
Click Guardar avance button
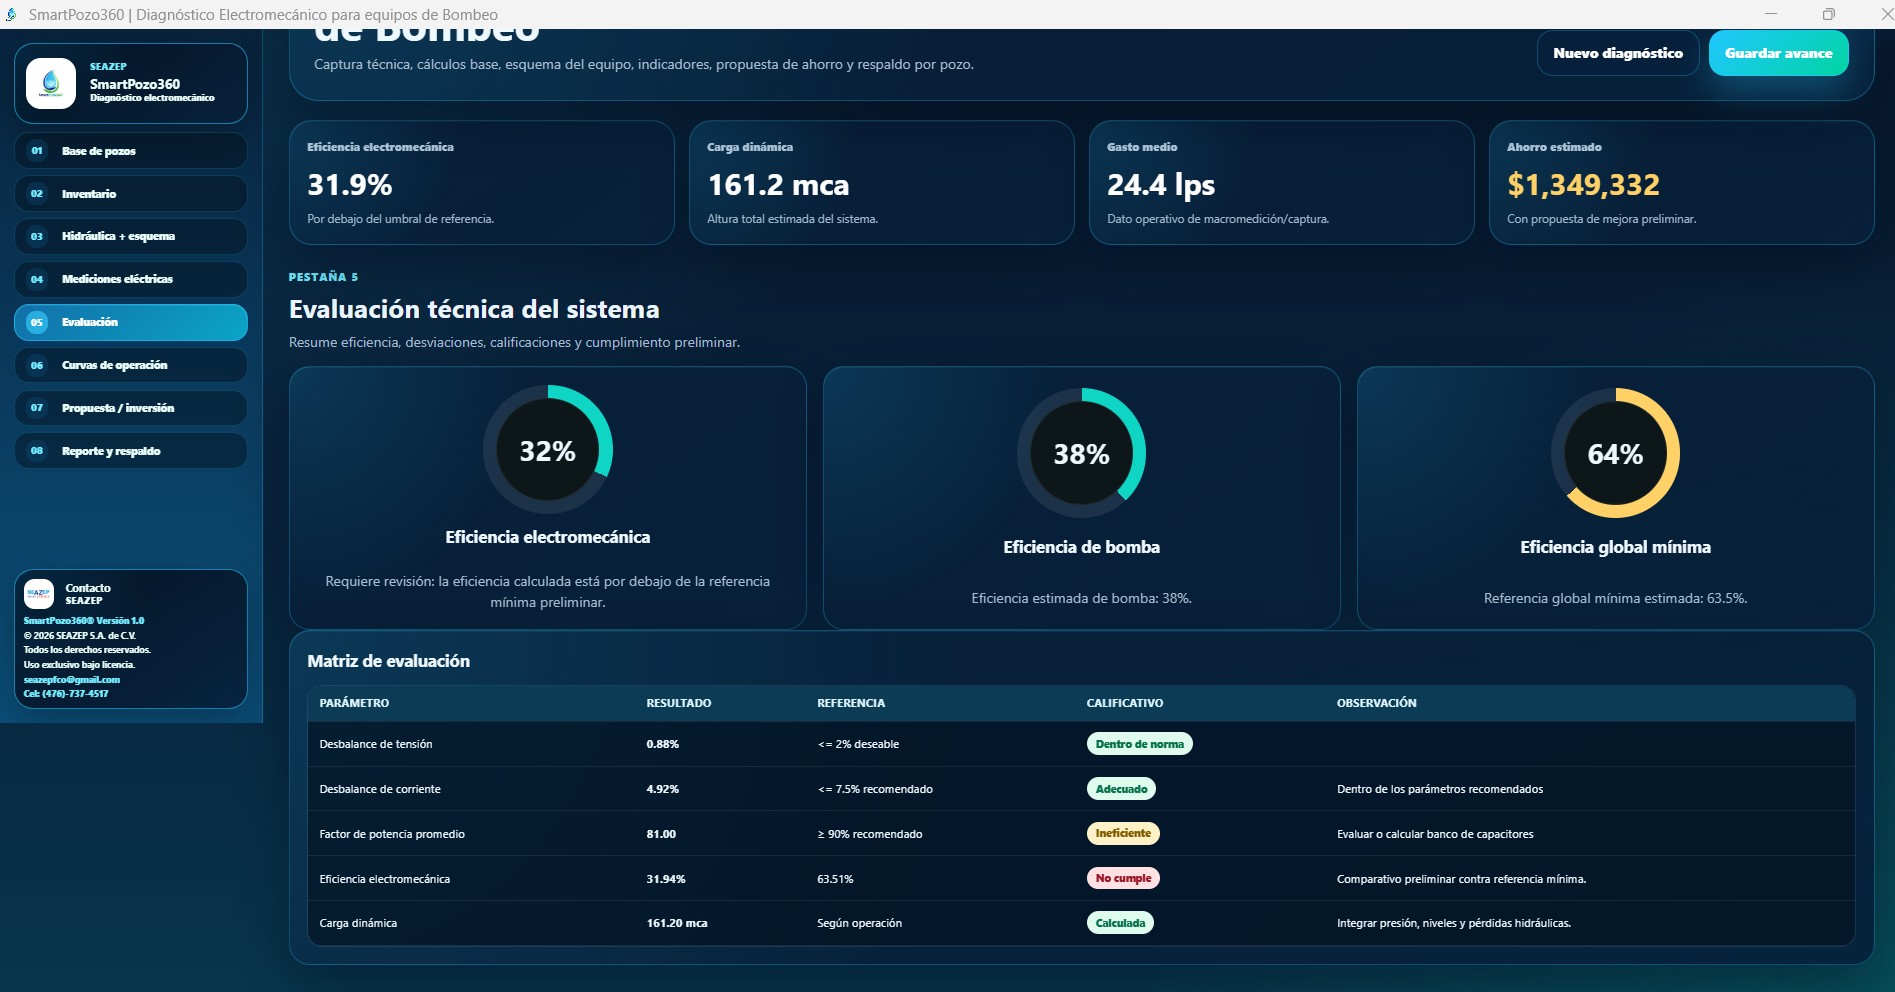pos(1779,53)
